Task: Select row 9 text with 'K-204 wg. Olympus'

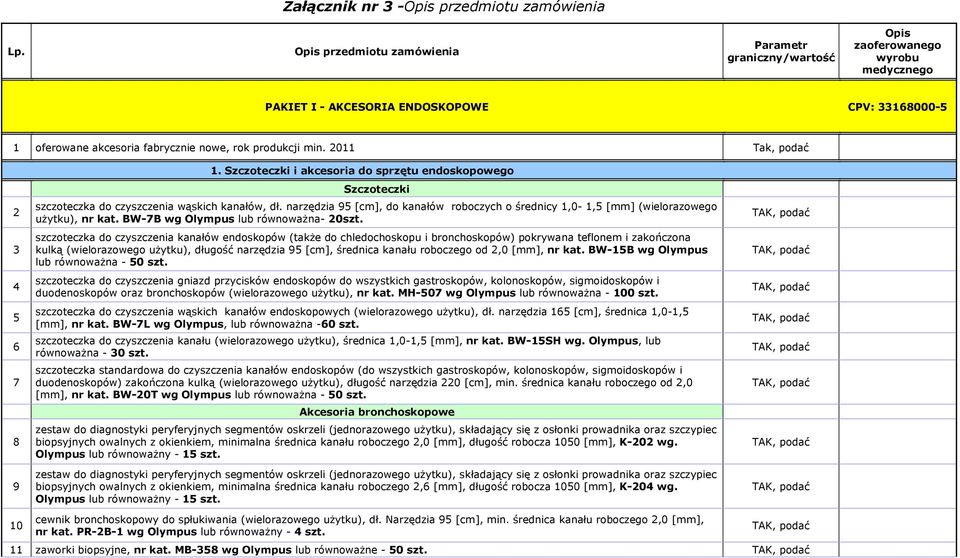Action: click(x=376, y=486)
